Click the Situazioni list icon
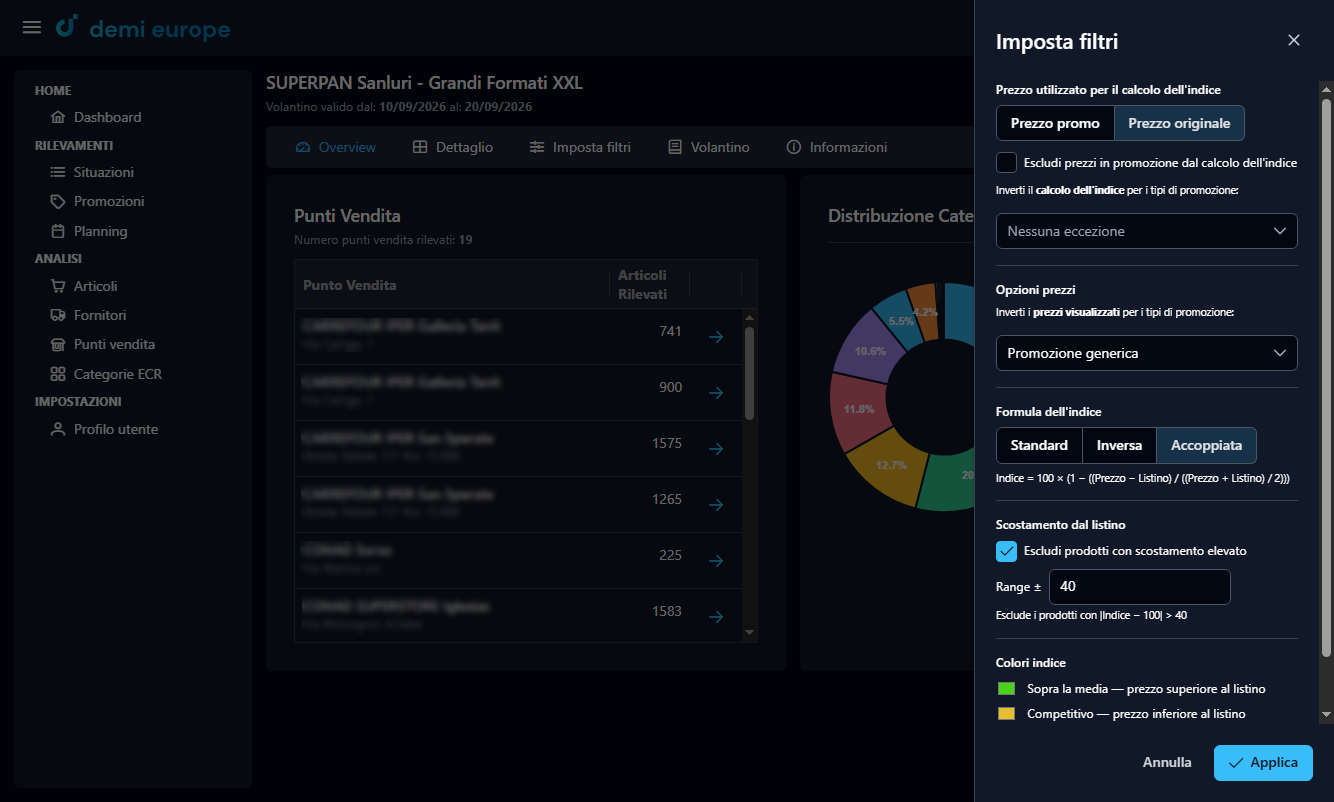Image resolution: width=1334 pixels, height=802 pixels. pyautogui.click(x=58, y=172)
